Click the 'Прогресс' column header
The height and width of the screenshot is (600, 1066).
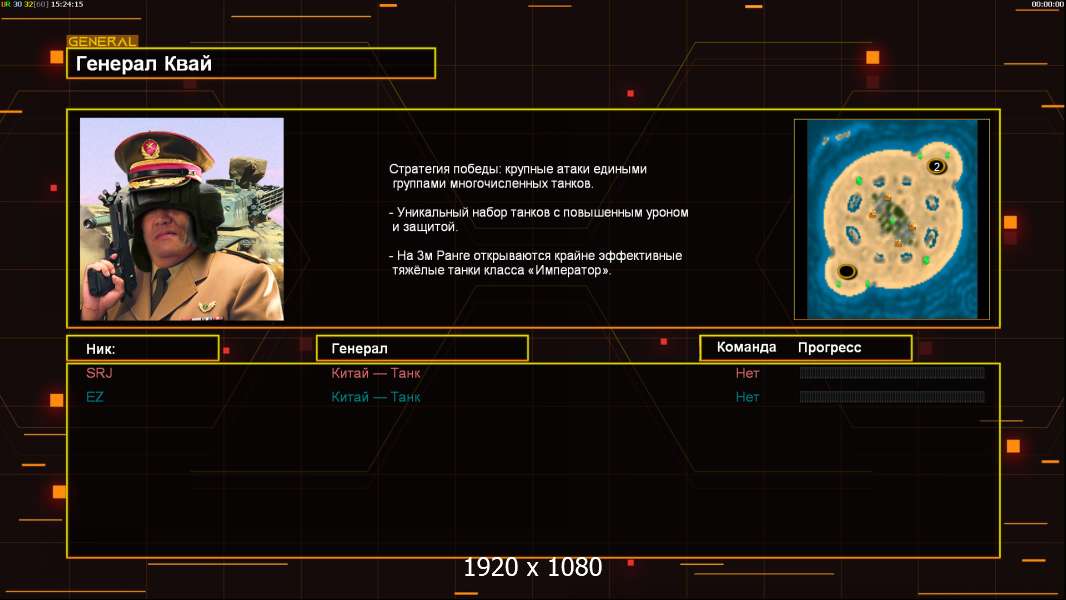(829, 347)
